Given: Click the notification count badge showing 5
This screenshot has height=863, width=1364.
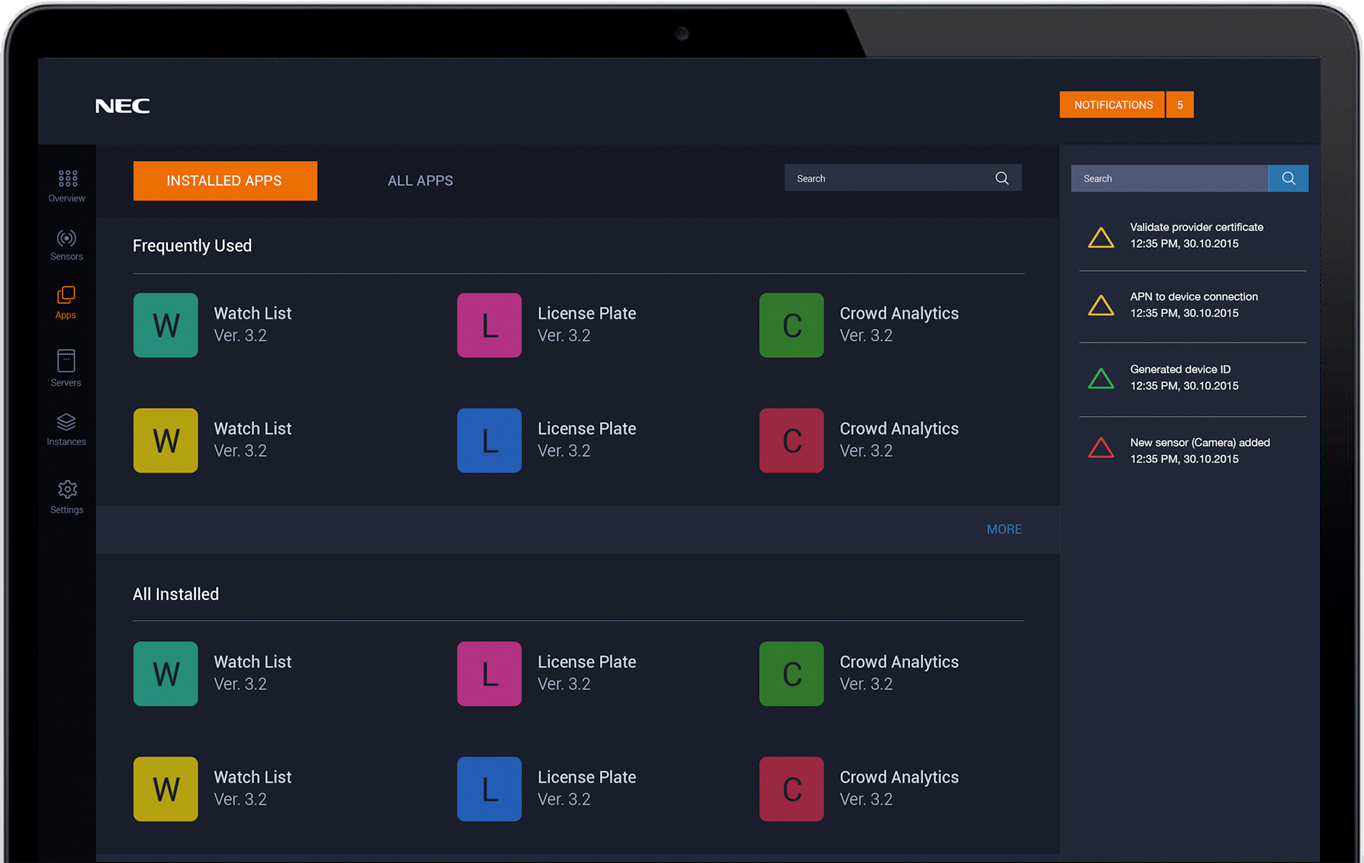Looking at the screenshot, I should pyautogui.click(x=1180, y=105).
